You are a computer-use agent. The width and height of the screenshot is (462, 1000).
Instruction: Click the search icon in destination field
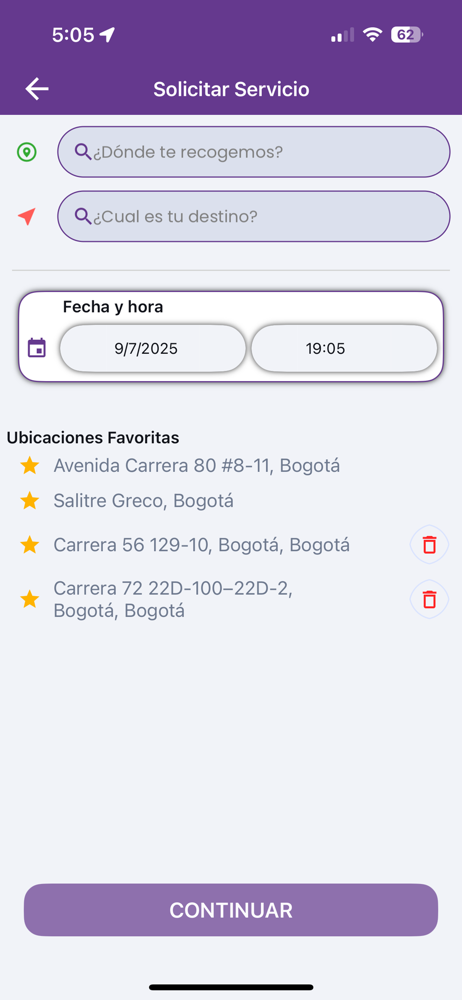(83, 216)
